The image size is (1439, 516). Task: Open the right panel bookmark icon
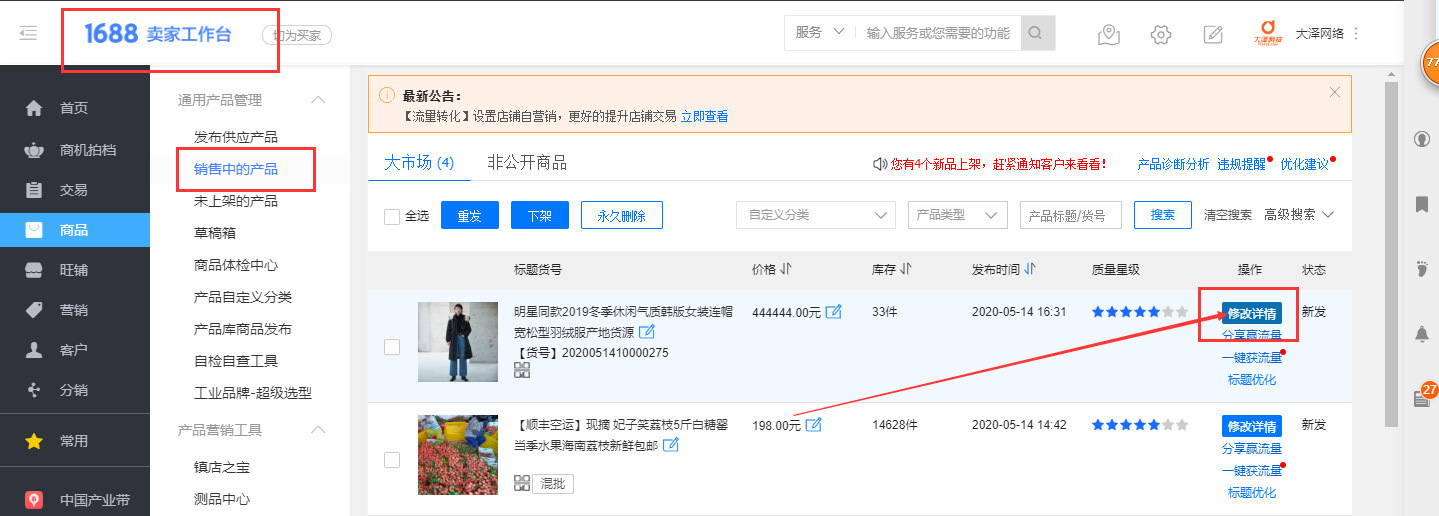point(1421,204)
